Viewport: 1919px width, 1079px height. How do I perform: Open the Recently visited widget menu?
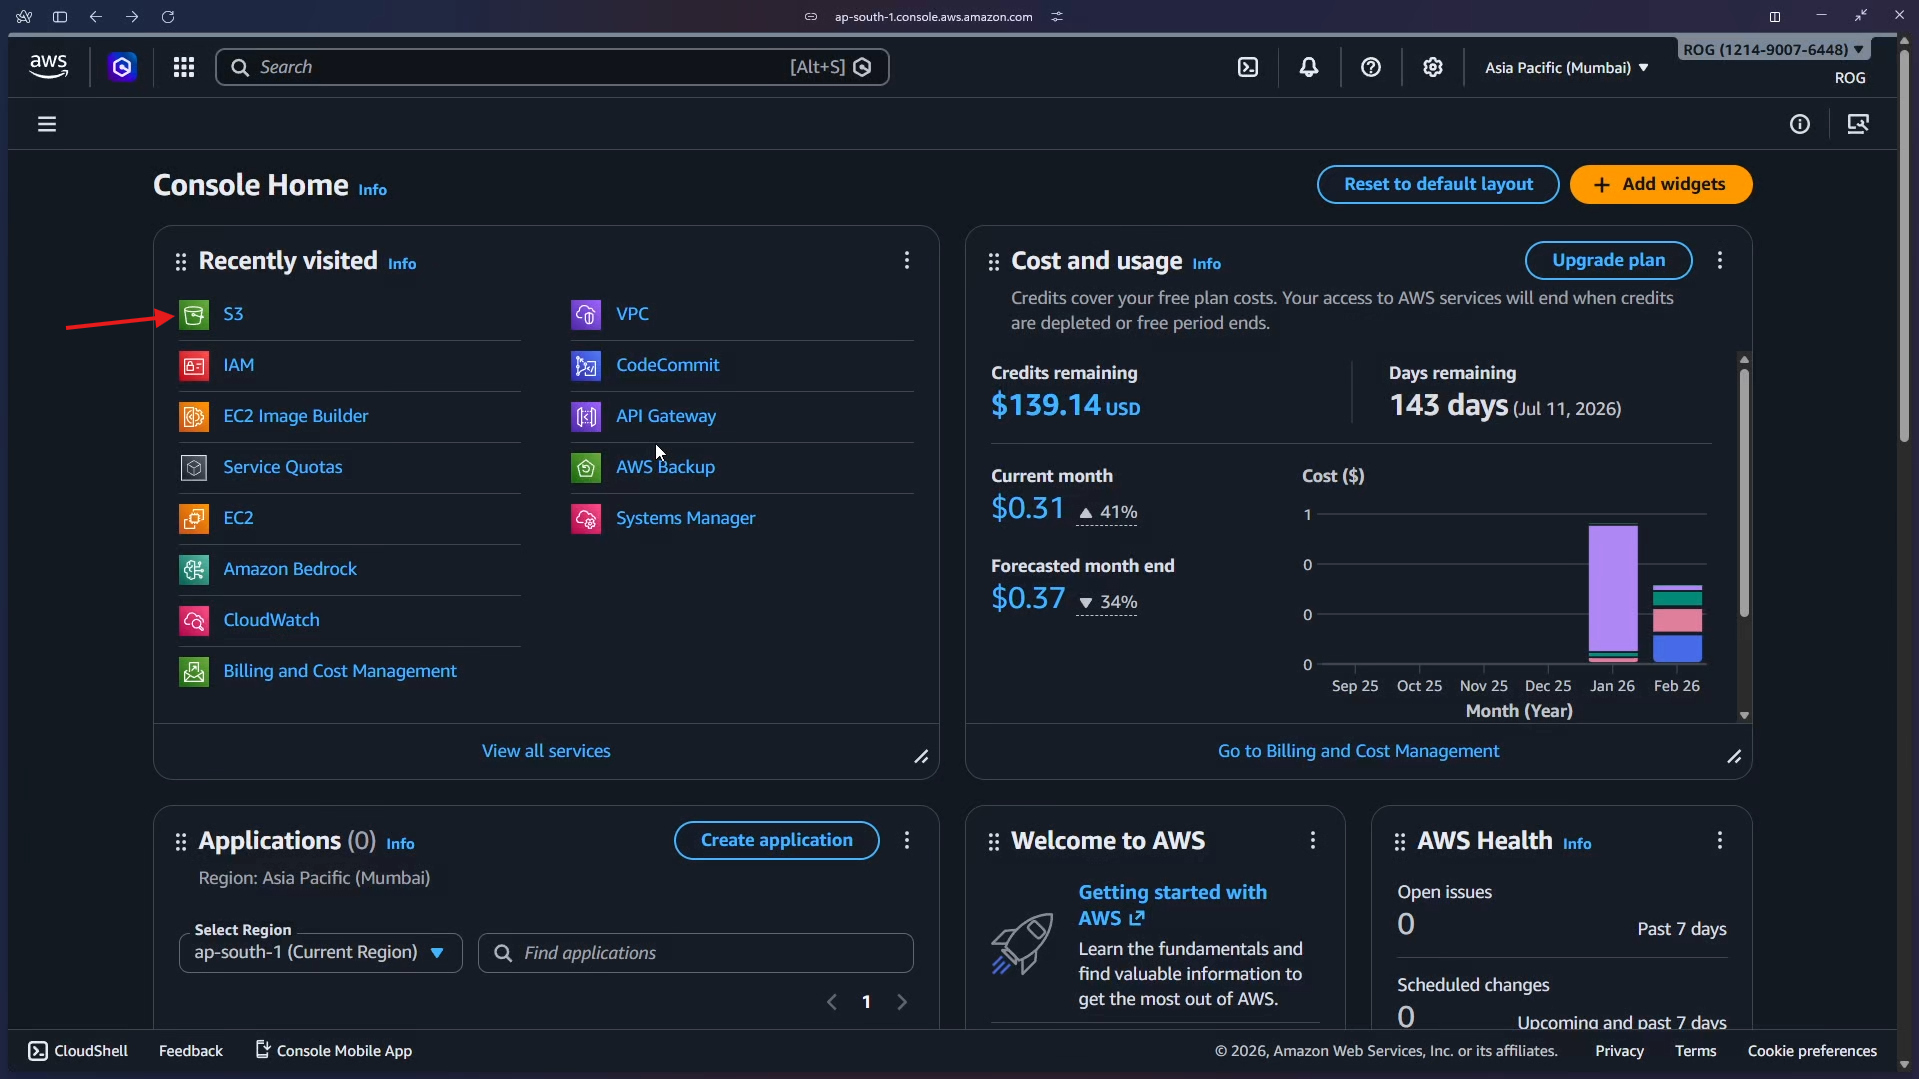pos(906,260)
